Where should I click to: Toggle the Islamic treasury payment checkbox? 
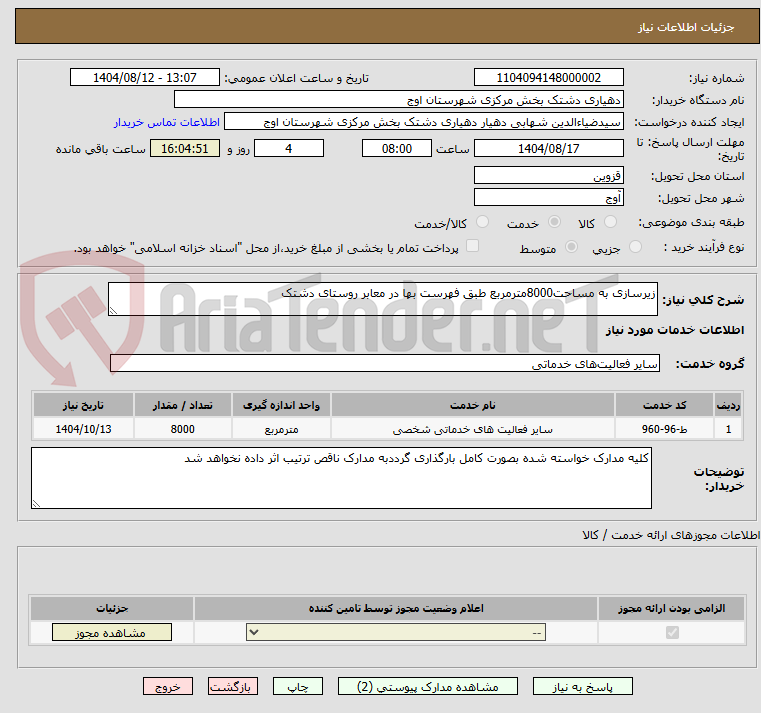(x=472, y=246)
